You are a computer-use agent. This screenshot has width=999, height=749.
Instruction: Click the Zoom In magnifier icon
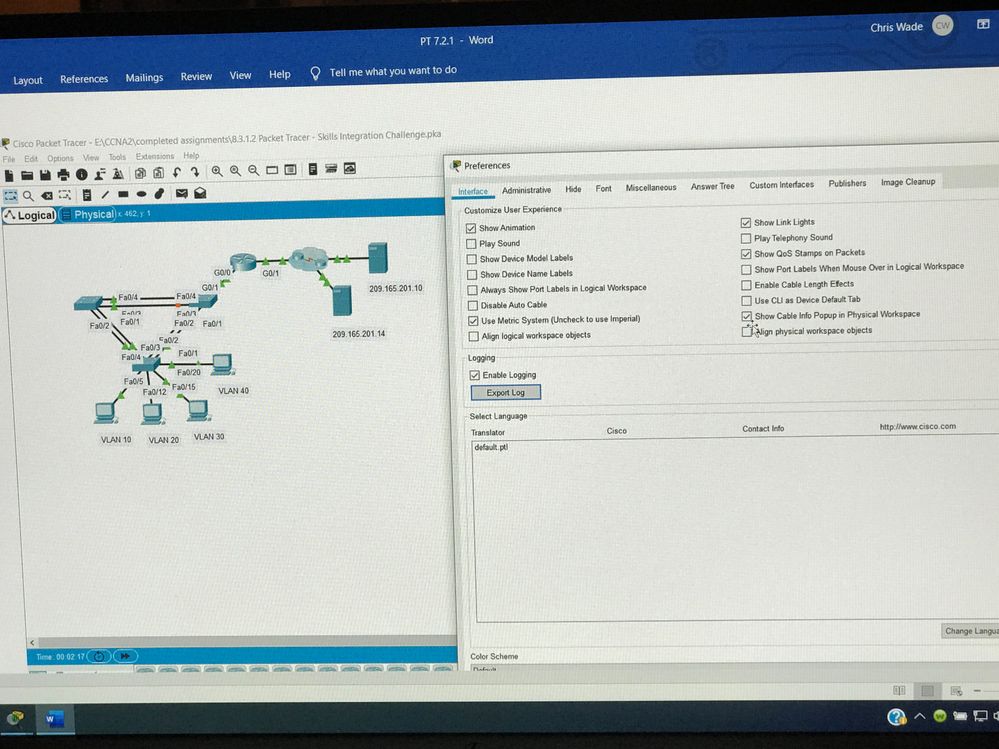pos(217,171)
